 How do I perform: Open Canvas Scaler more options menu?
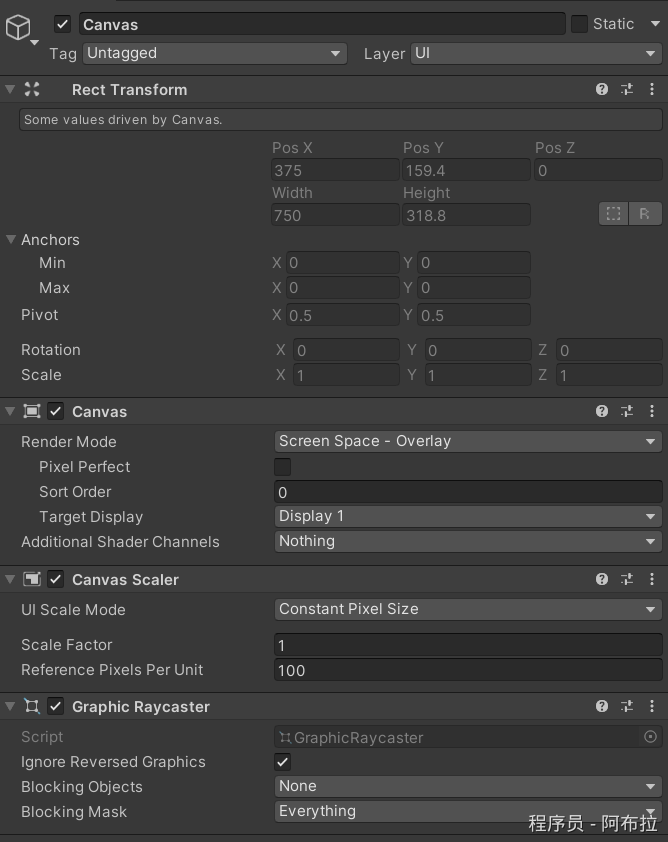coord(652,579)
